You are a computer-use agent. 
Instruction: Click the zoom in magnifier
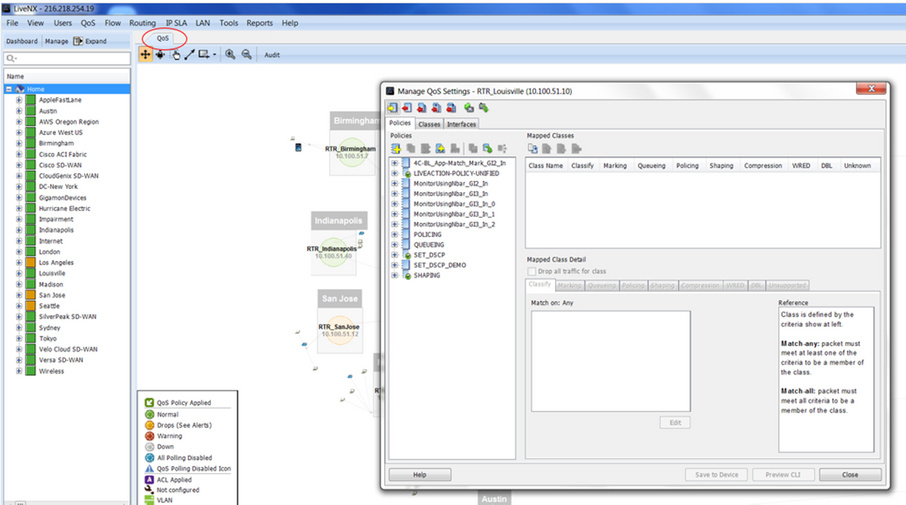(230, 54)
